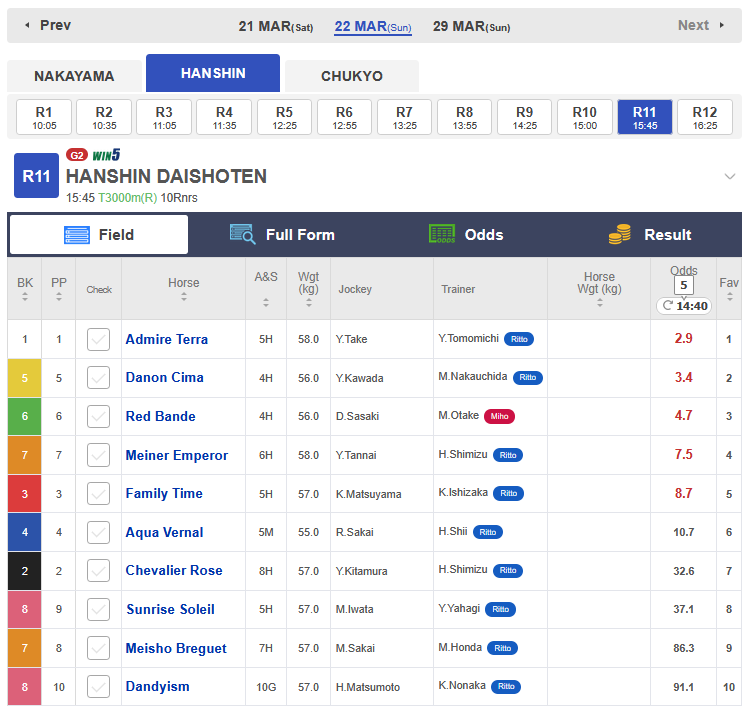Open race R12 at 16:25
This screenshot has height=709, width=752.
705,117
